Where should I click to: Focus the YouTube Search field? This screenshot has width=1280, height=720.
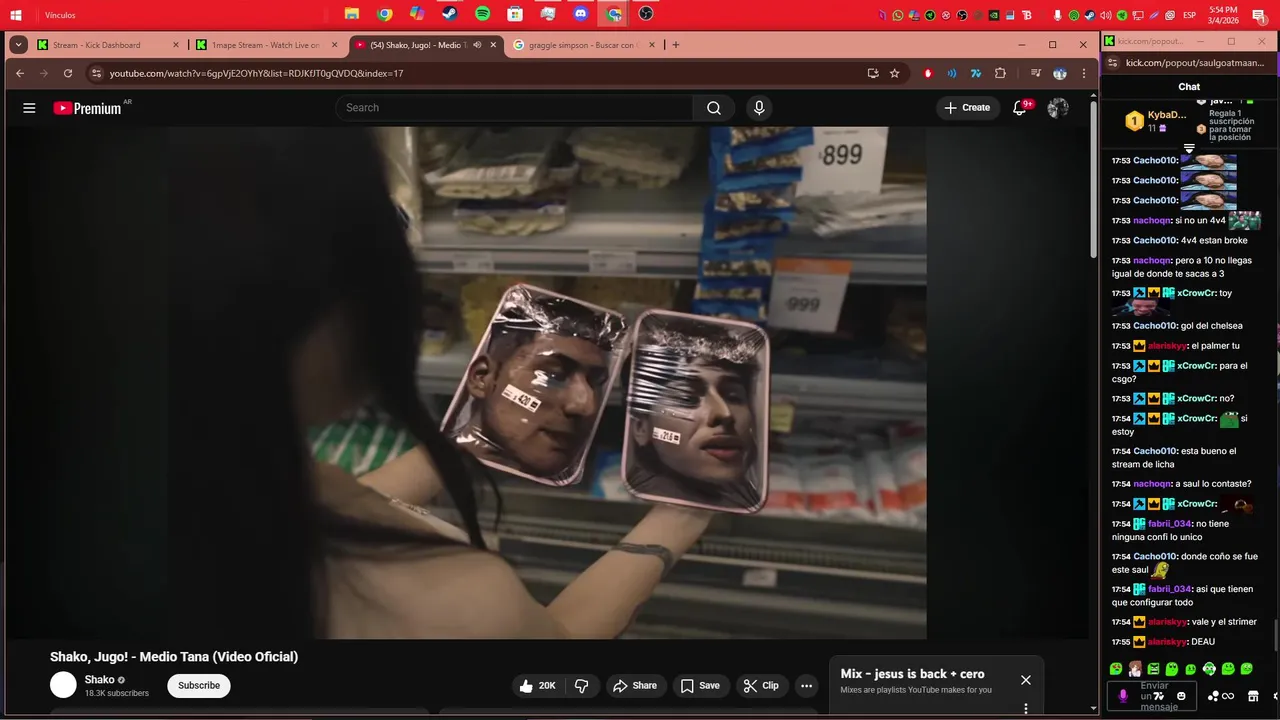(514, 108)
